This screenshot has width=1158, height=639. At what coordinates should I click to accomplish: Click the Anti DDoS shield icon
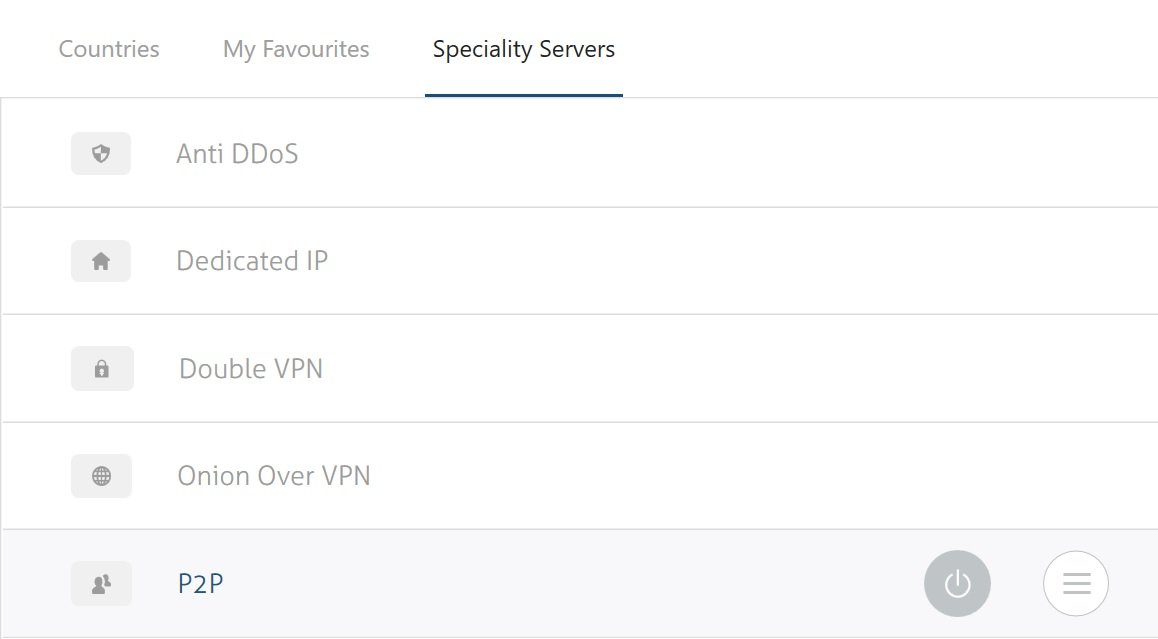[101, 154]
